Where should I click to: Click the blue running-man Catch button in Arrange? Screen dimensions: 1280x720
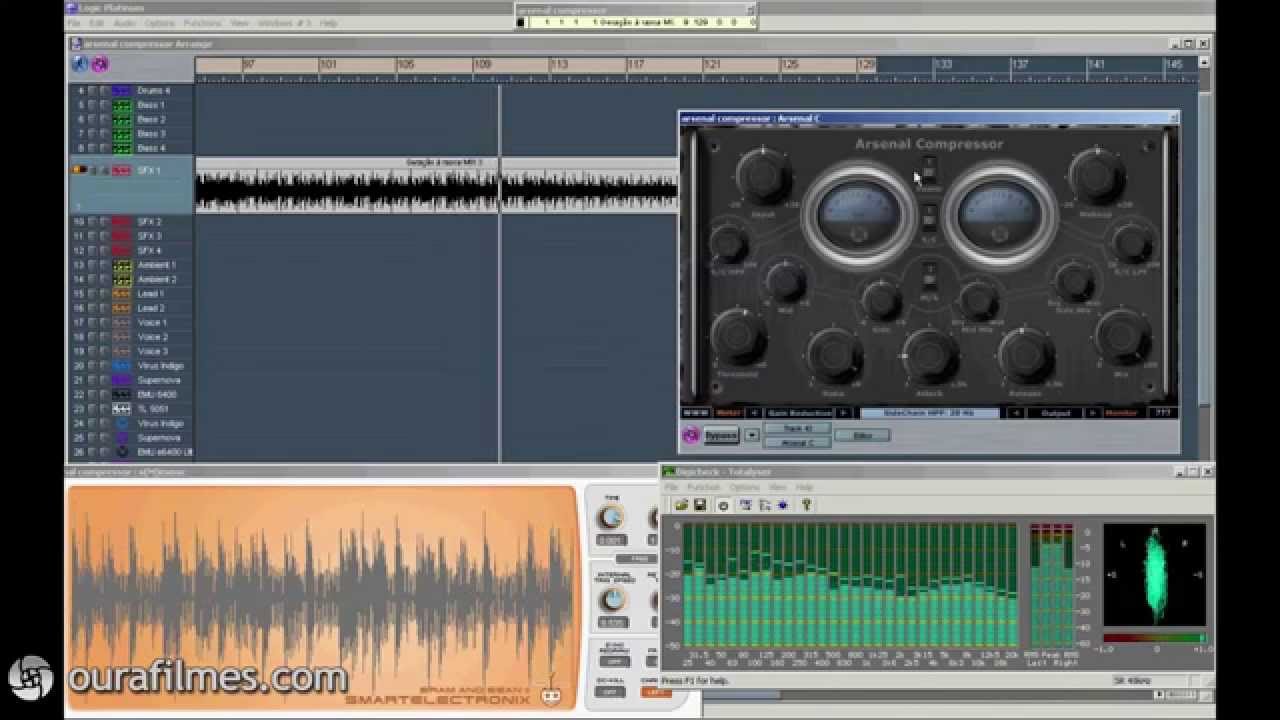tap(80, 64)
